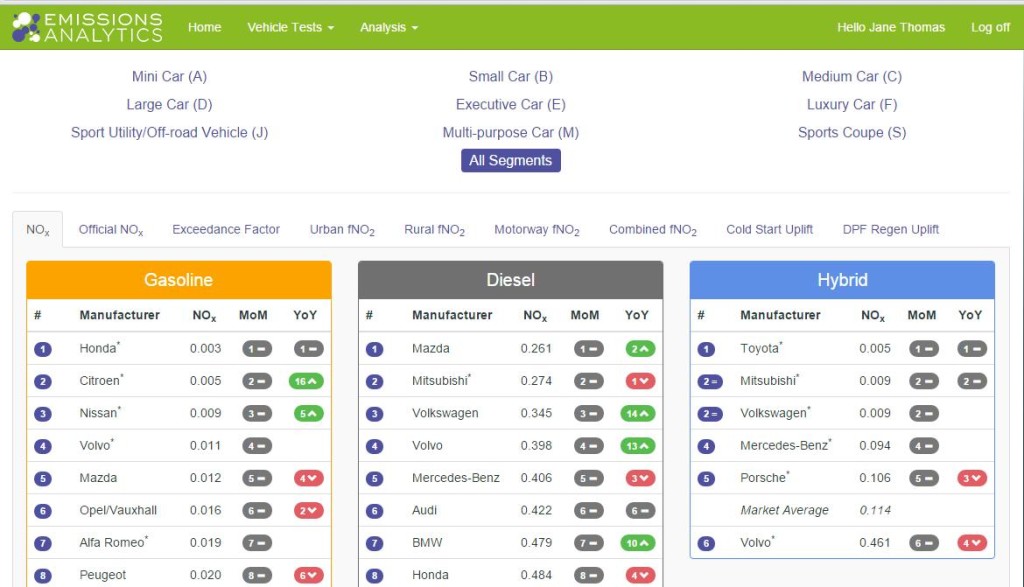
Task: Open the Home page link
Action: [204, 27]
